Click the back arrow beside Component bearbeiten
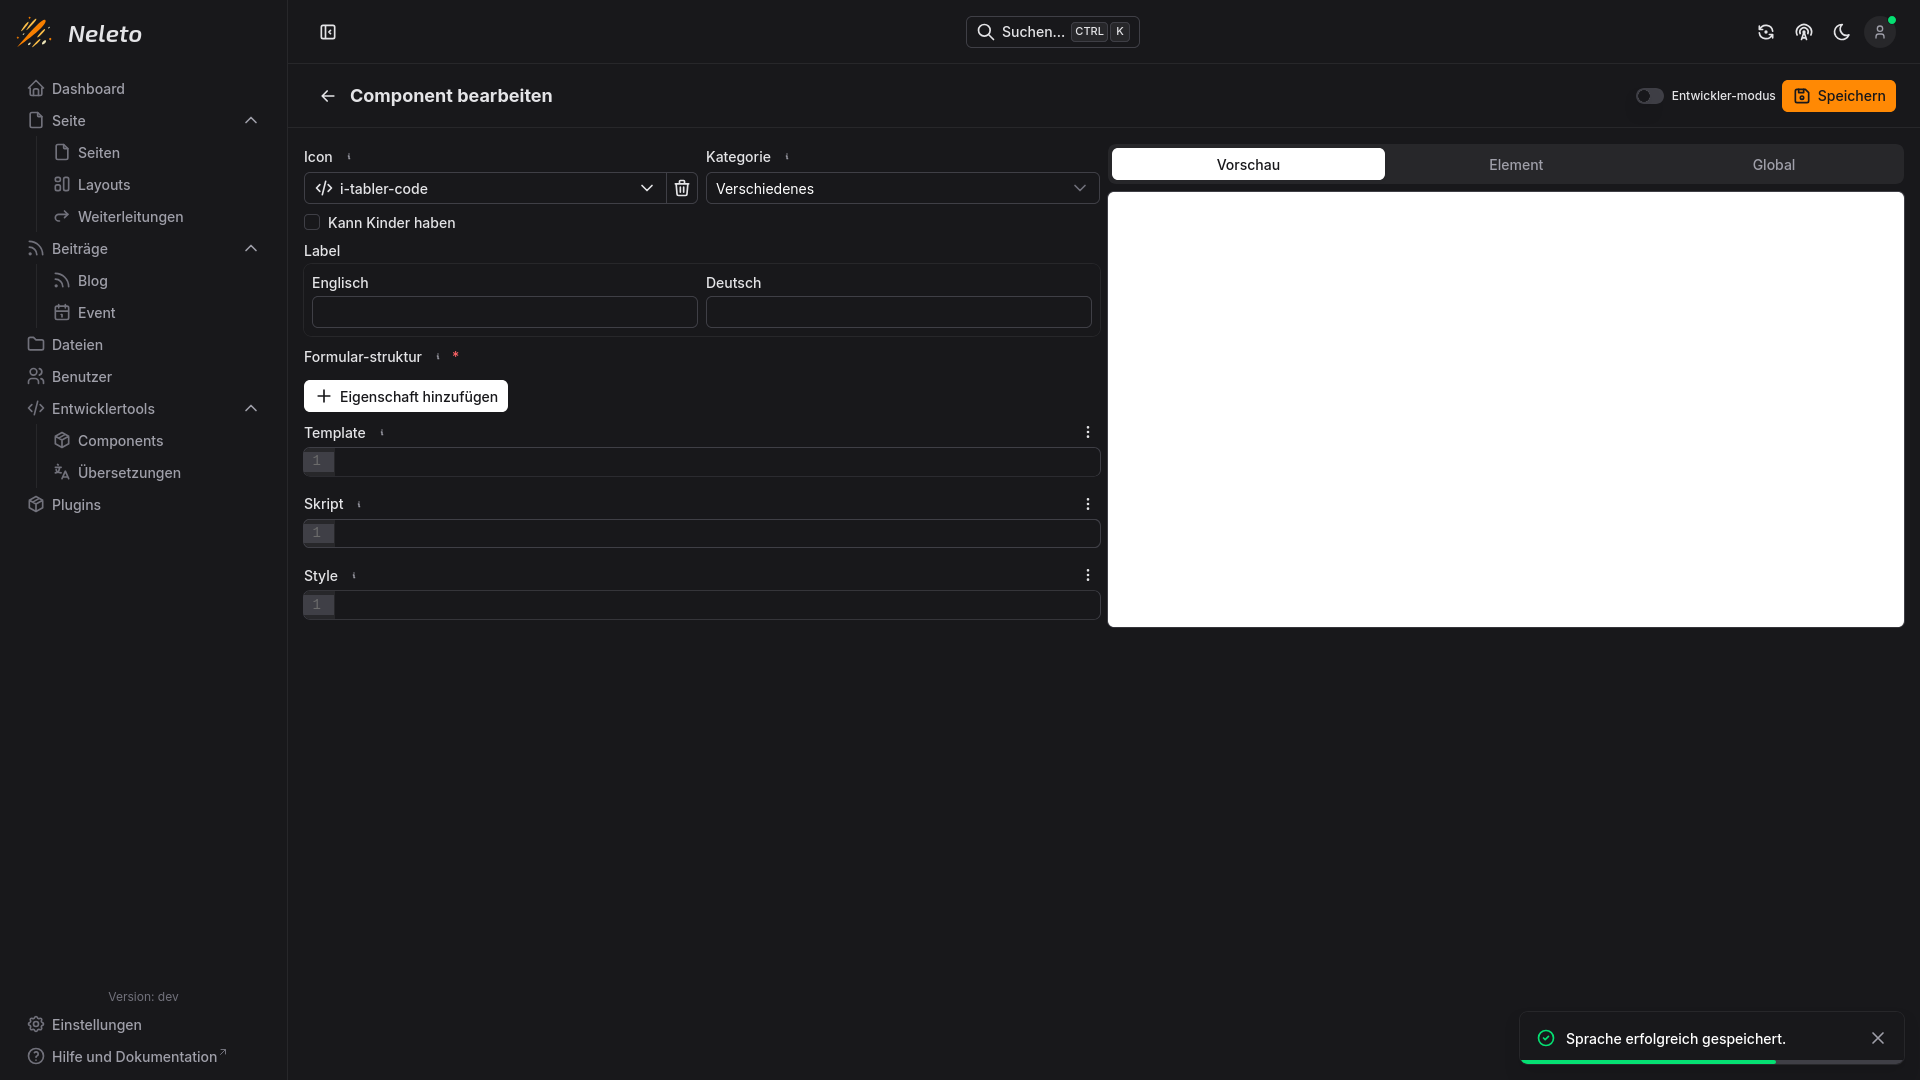This screenshot has width=1920, height=1080. point(327,96)
